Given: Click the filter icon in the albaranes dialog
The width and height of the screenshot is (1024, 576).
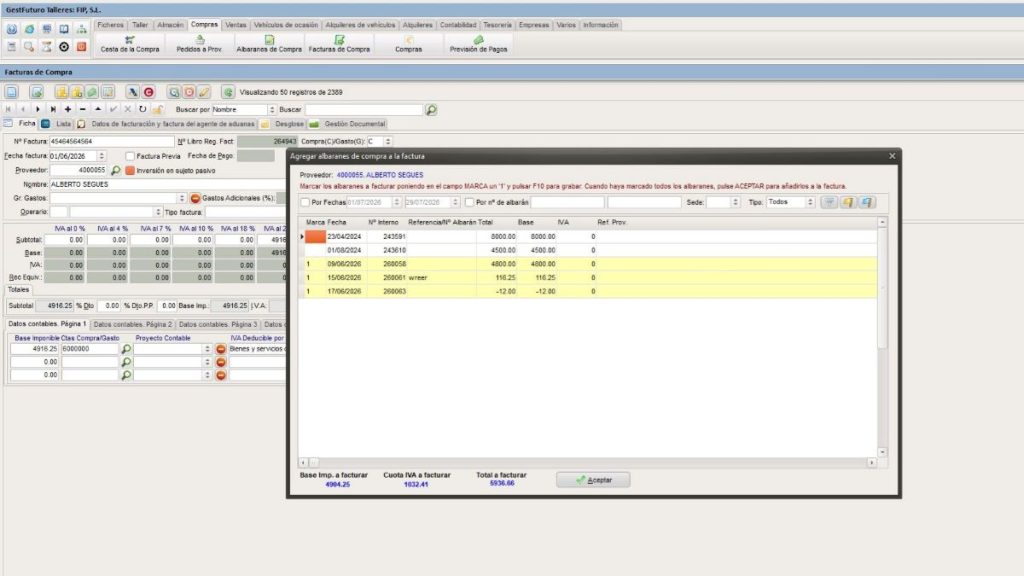Looking at the screenshot, I should tap(829, 202).
